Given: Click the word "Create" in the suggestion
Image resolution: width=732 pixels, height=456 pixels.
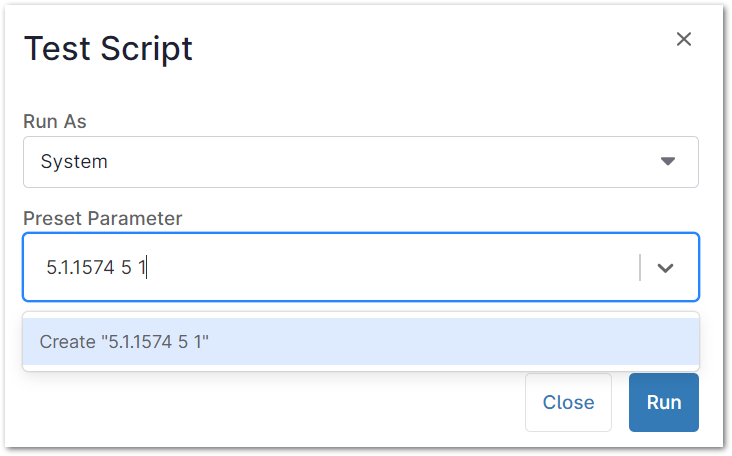Looking at the screenshot, I should (x=66, y=342).
